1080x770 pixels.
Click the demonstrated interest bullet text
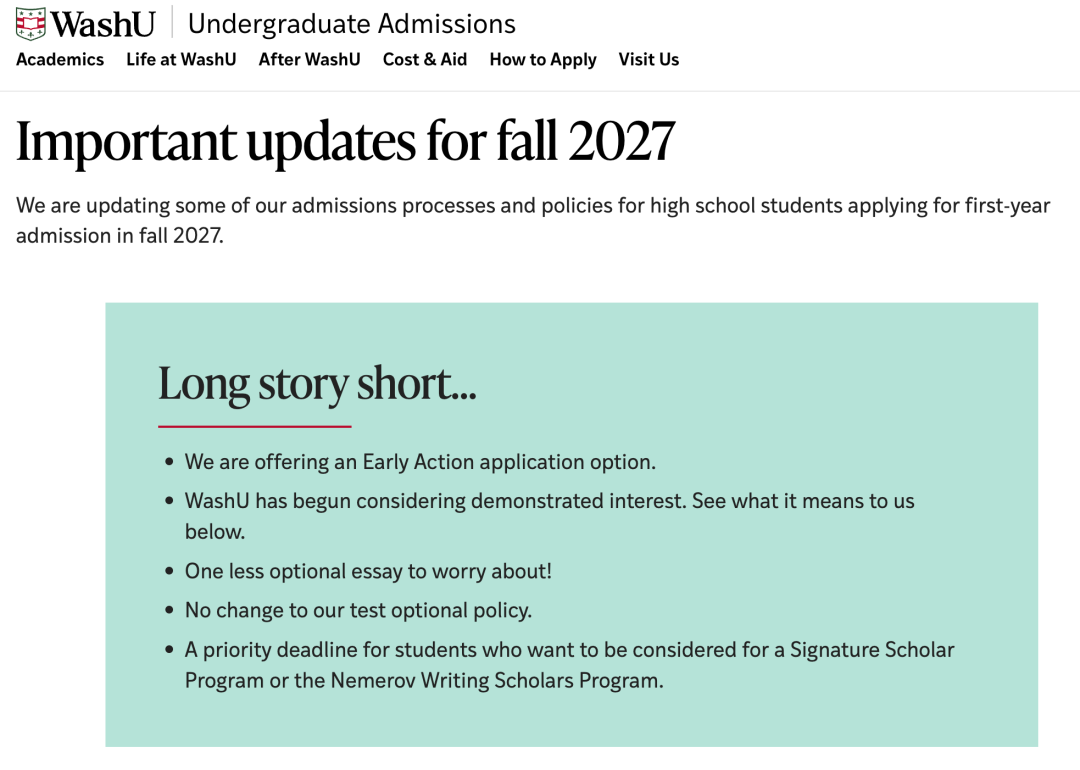[x=436, y=501]
